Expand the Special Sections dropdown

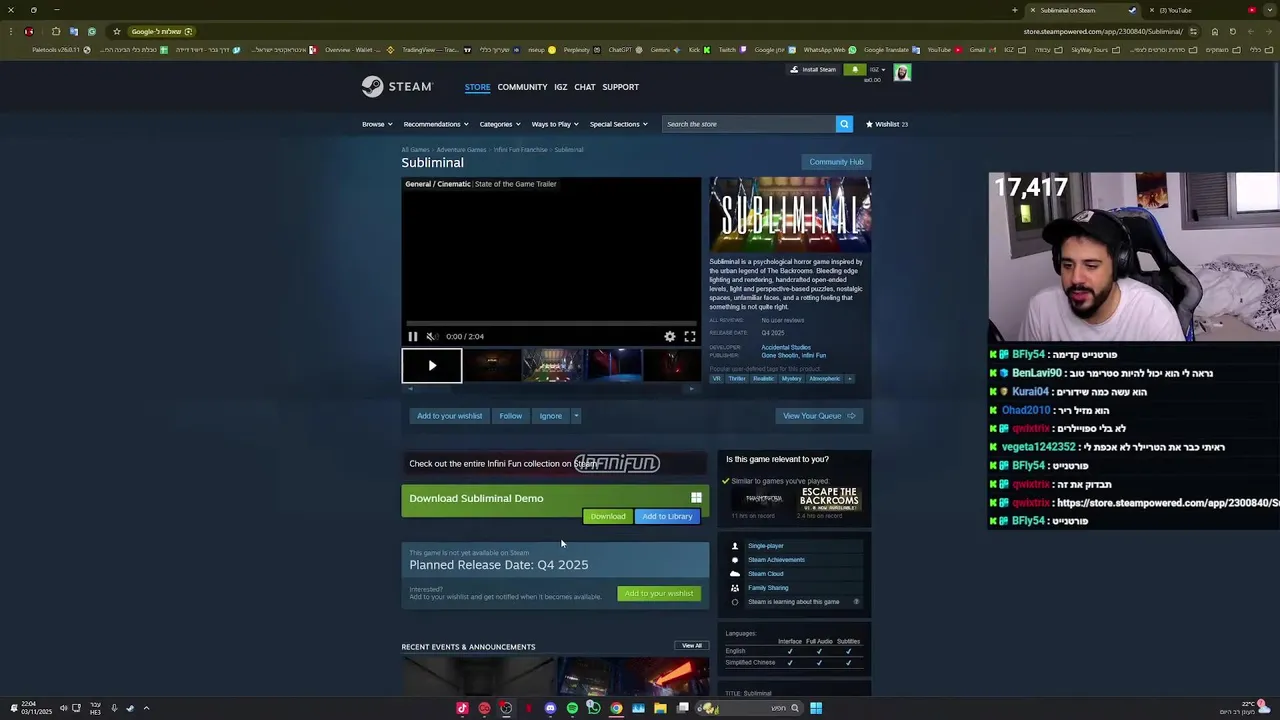tap(618, 124)
